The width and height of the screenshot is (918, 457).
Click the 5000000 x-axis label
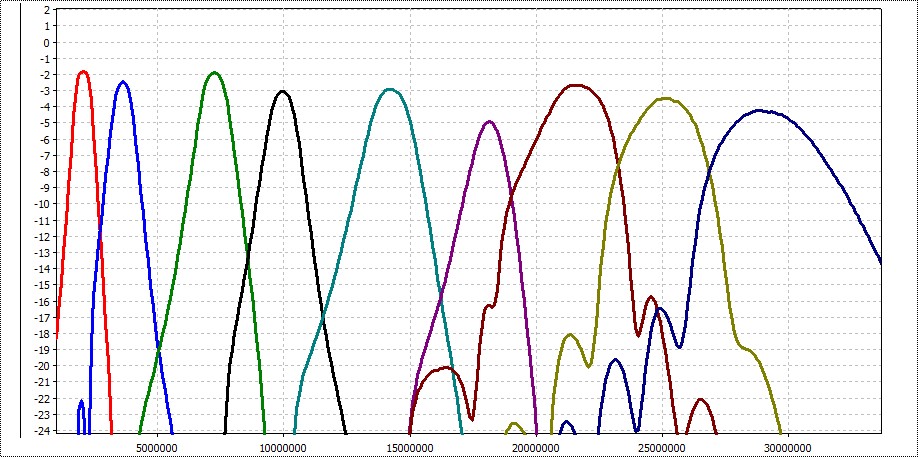156,446
